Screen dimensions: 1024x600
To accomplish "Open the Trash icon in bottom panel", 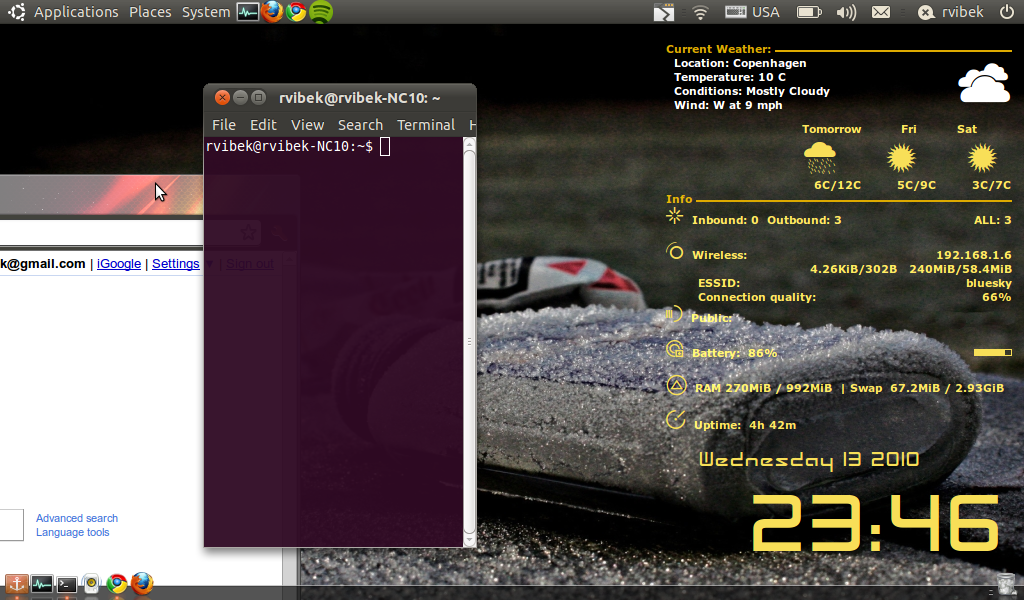I will (1006, 584).
